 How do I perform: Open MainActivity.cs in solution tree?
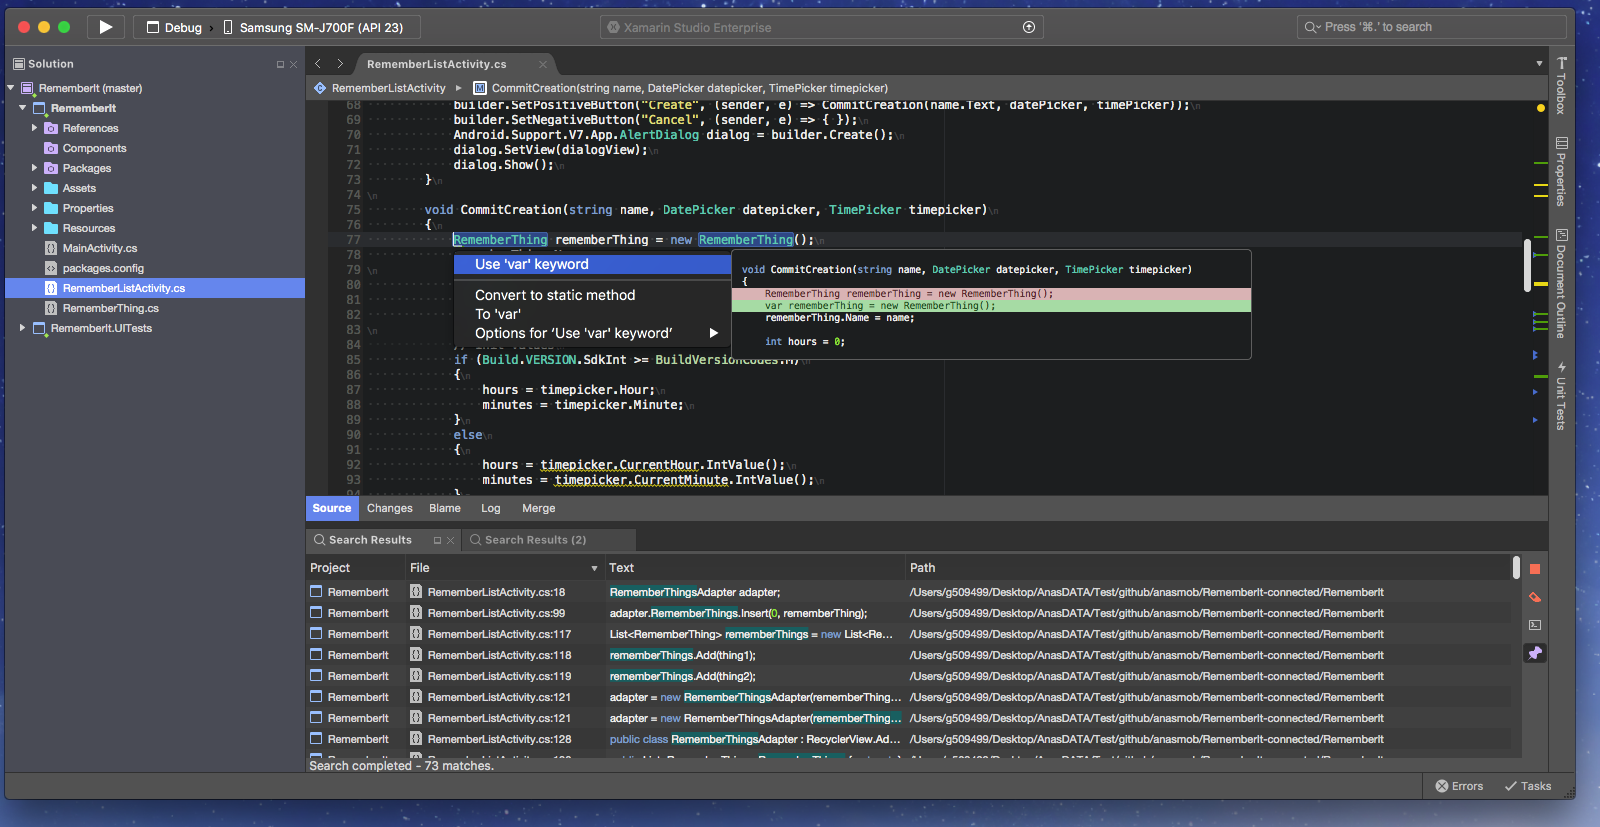click(x=100, y=248)
